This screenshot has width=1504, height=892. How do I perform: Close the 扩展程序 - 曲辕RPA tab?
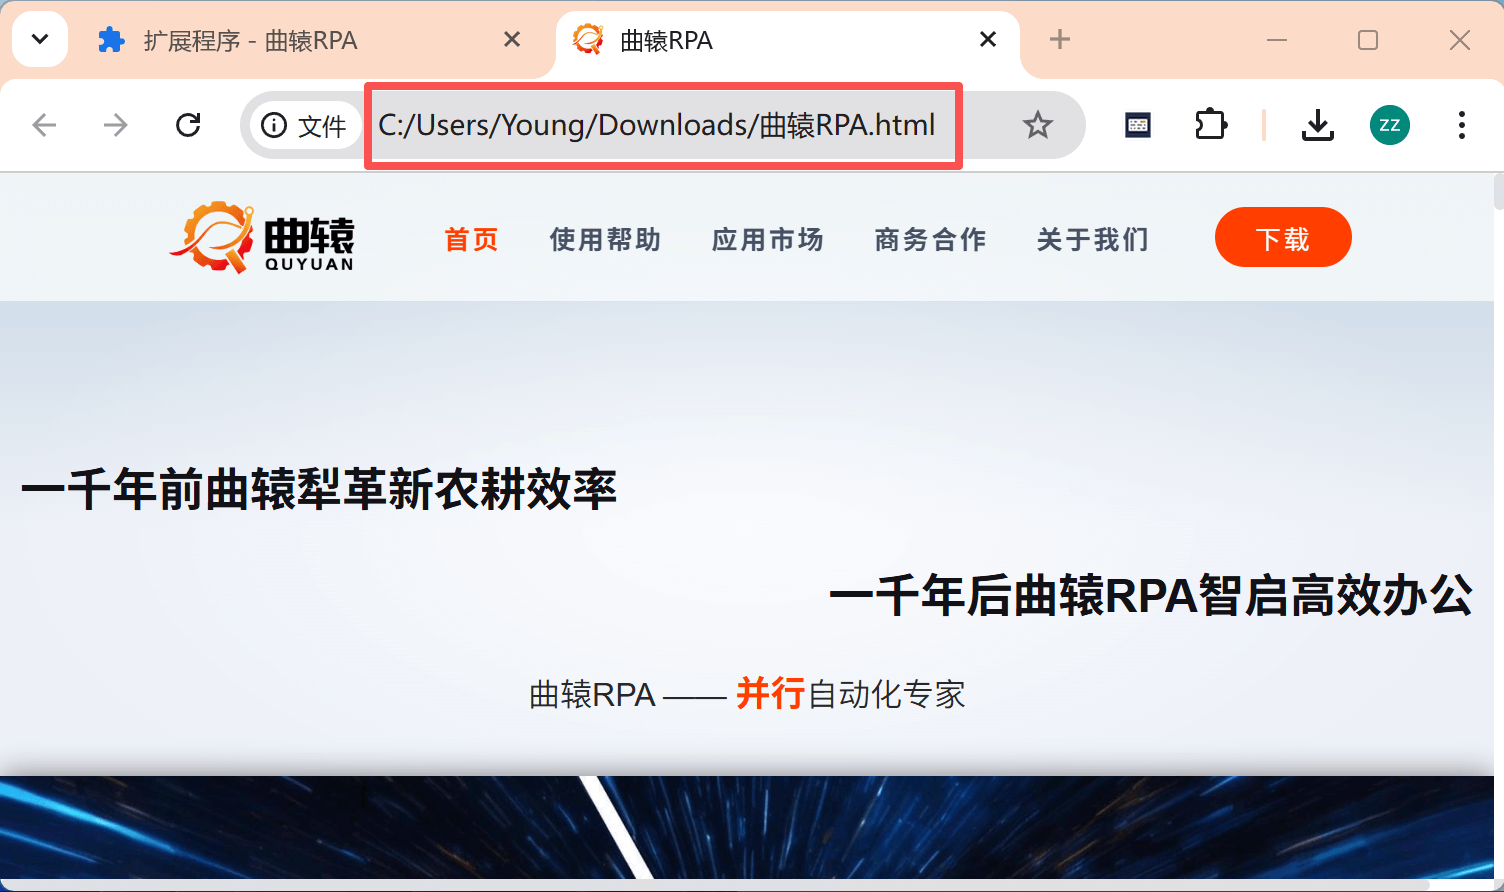(x=511, y=40)
